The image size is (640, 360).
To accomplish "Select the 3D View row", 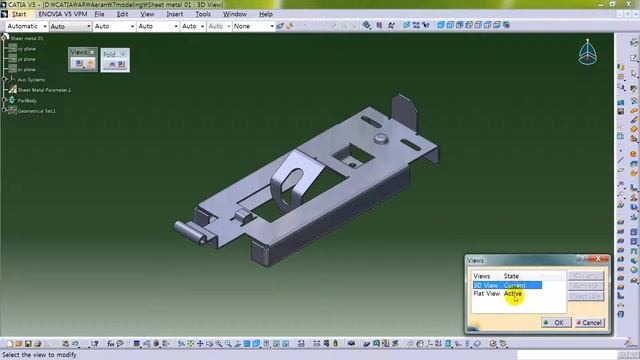I will tap(507, 285).
